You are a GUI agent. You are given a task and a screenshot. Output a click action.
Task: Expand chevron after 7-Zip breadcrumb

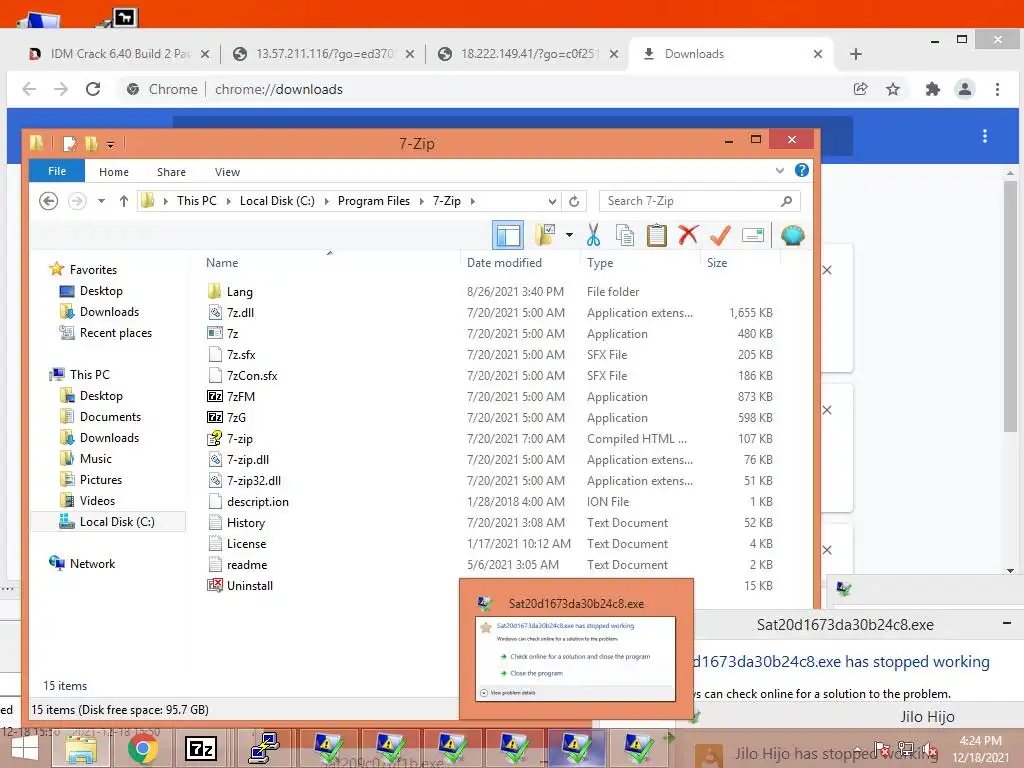(472, 201)
